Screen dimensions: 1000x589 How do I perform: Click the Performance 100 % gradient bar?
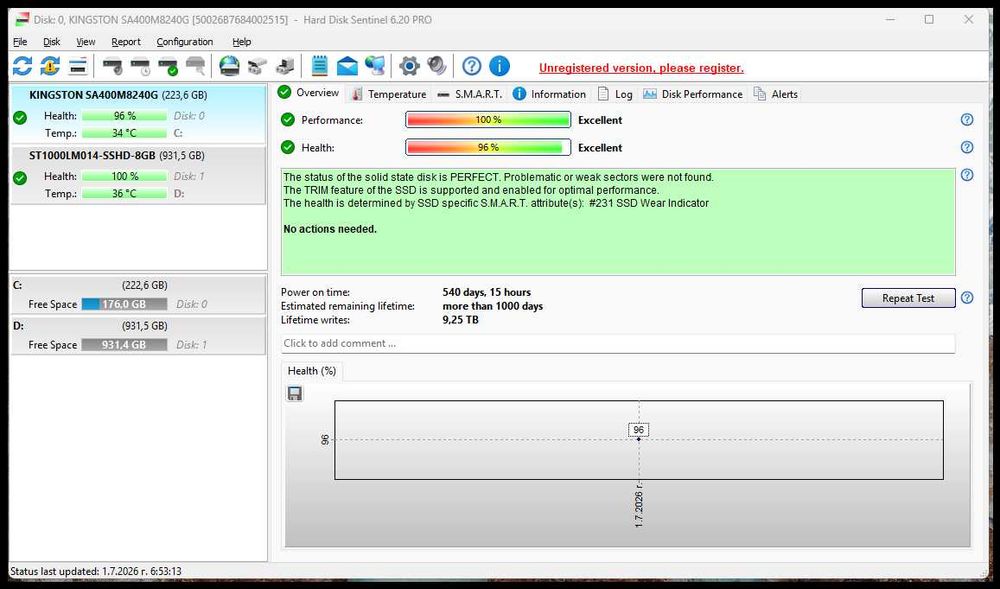pyautogui.click(x=488, y=120)
